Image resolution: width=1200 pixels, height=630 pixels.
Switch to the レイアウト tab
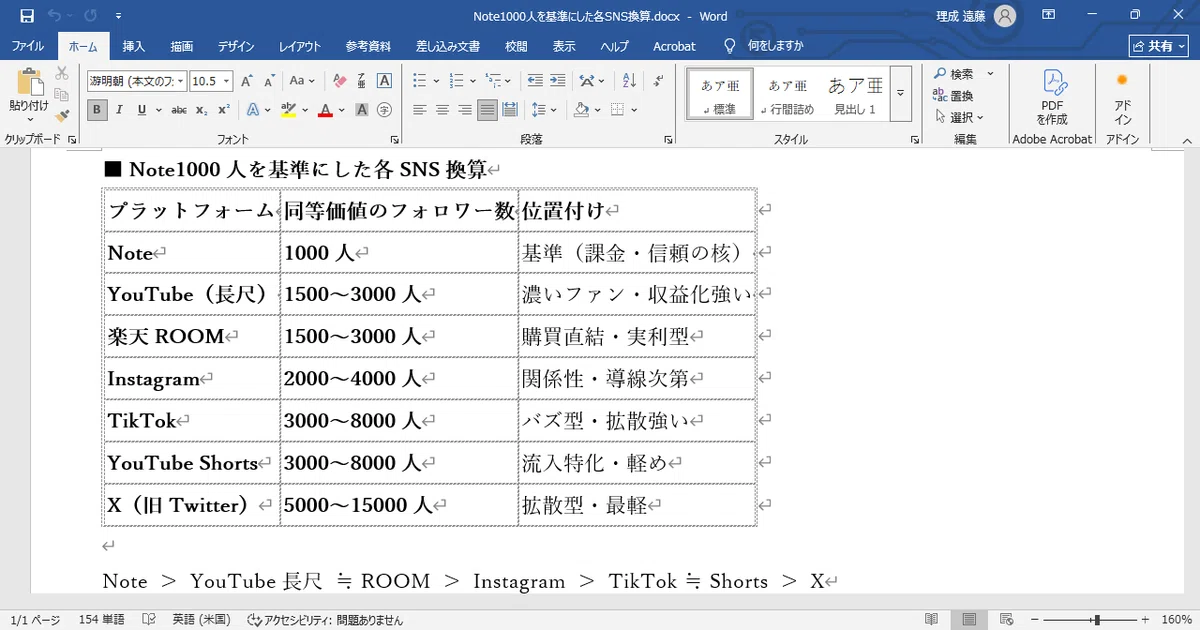[x=300, y=46]
